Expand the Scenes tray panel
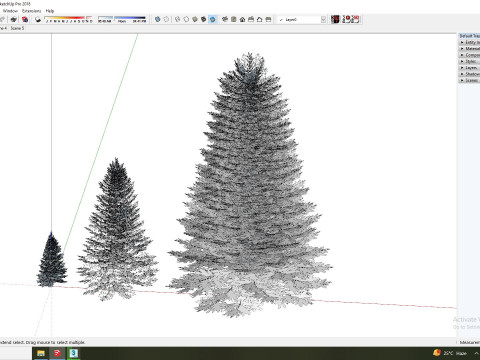 tap(470, 80)
